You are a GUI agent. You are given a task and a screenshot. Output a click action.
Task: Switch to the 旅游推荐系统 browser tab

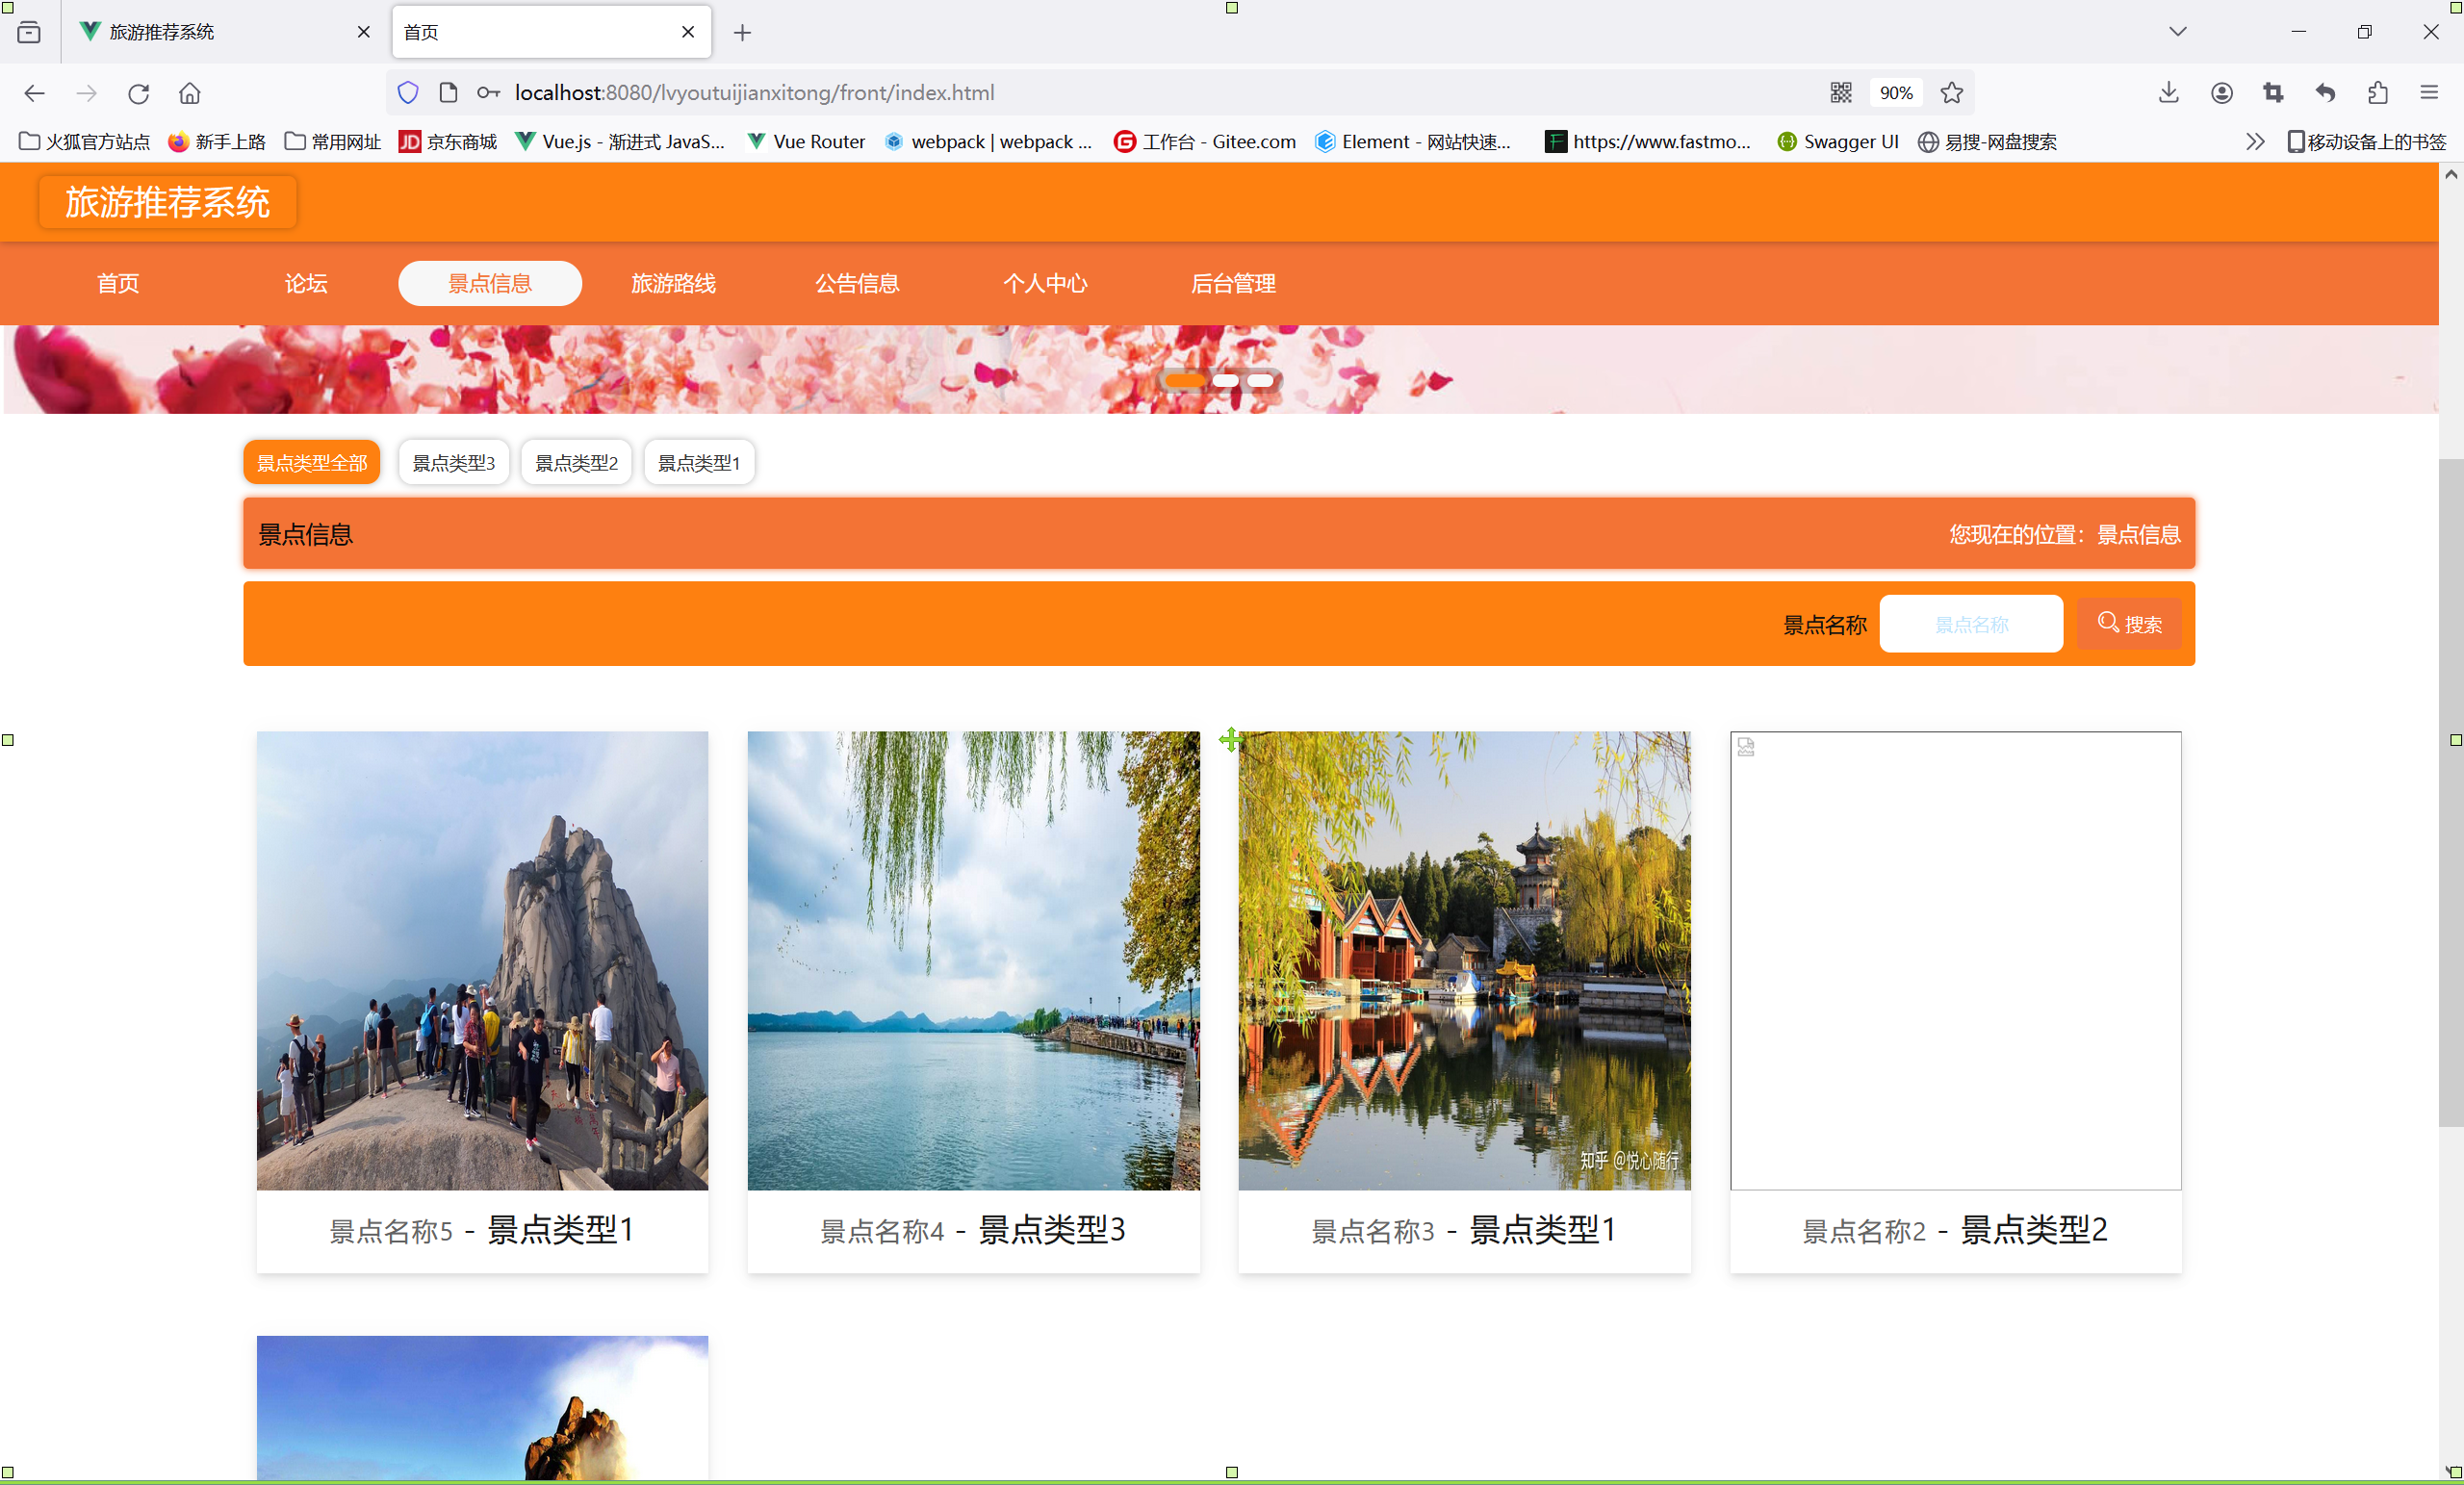(x=162, y=32)
